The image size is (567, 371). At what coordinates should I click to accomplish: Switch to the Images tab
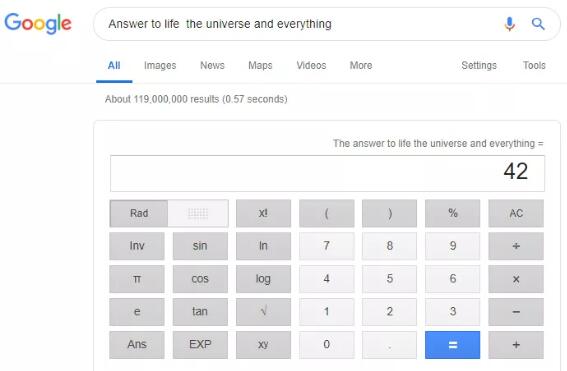click(x=160, y=65)
